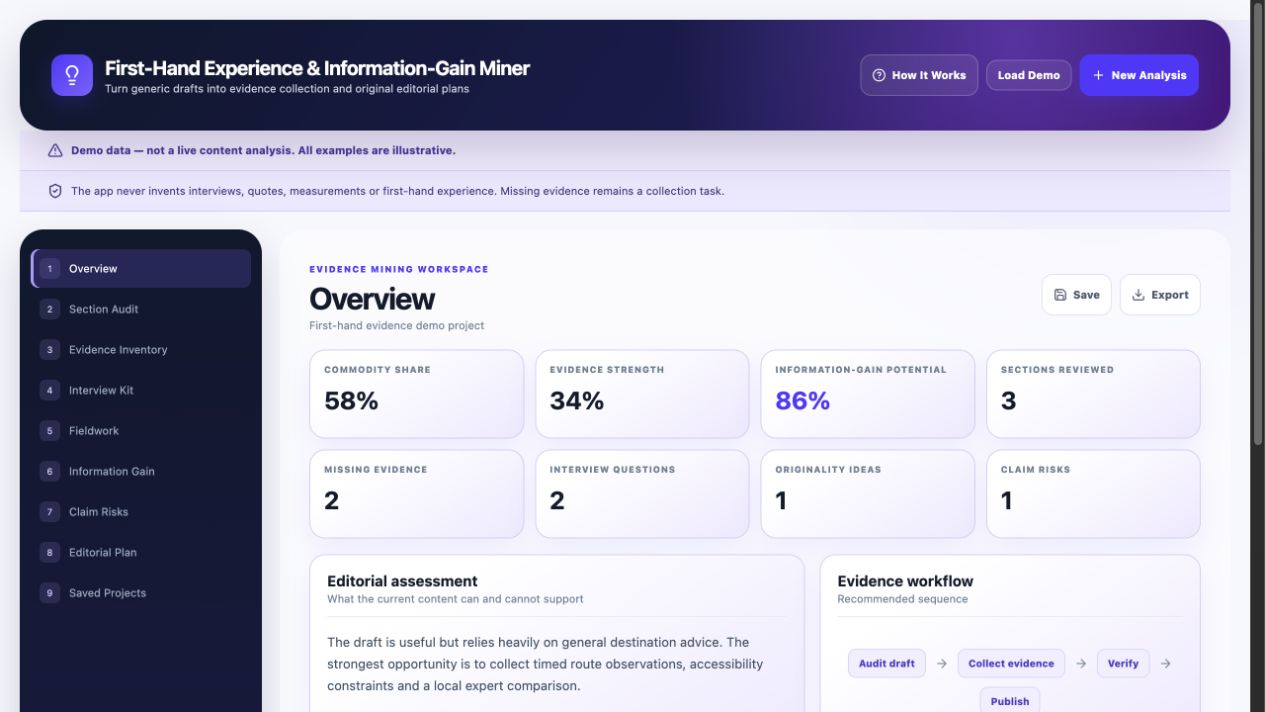Click the floppy disk icon in Save
This screenshot has height=712, width=1265.
tap(1060, 295)
